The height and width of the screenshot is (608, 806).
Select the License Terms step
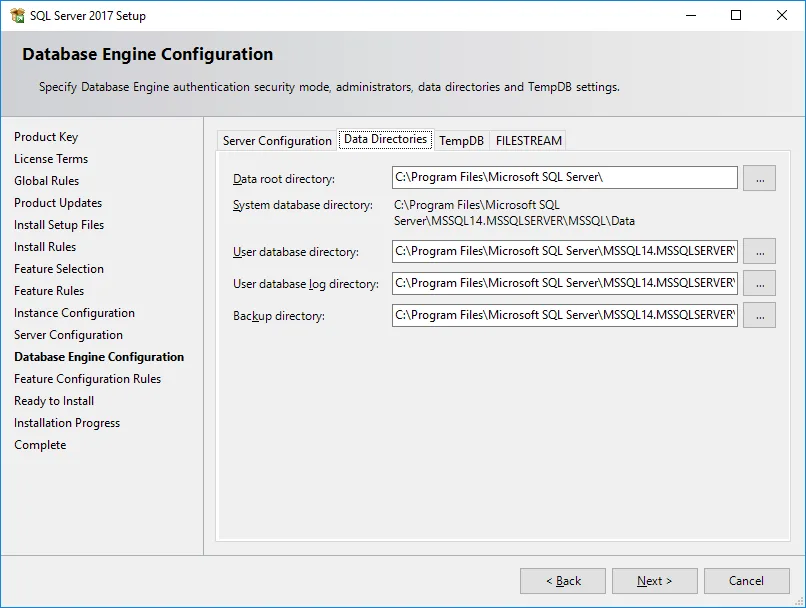pyautogui.click(x=51, y=159)
